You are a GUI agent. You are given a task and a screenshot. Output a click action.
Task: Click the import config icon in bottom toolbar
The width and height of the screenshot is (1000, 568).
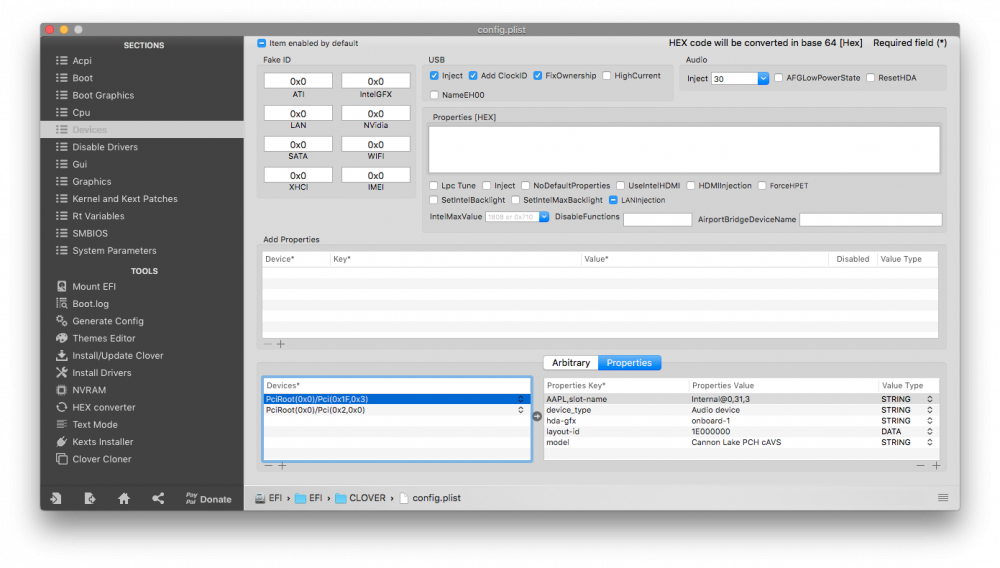coord(56,499)
